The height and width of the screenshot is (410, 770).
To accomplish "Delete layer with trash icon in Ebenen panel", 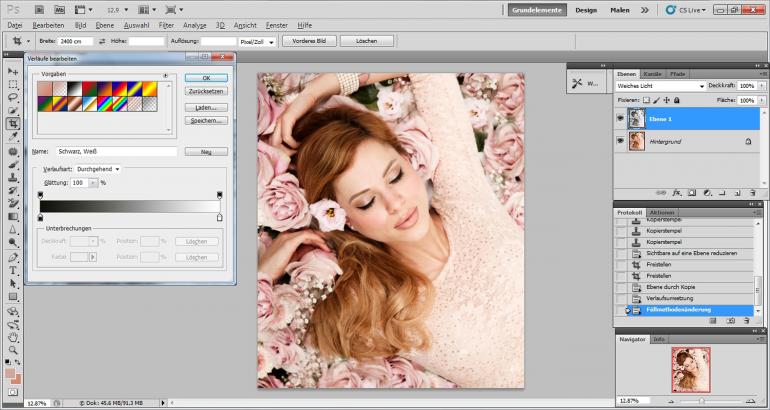I will point(752,193).
